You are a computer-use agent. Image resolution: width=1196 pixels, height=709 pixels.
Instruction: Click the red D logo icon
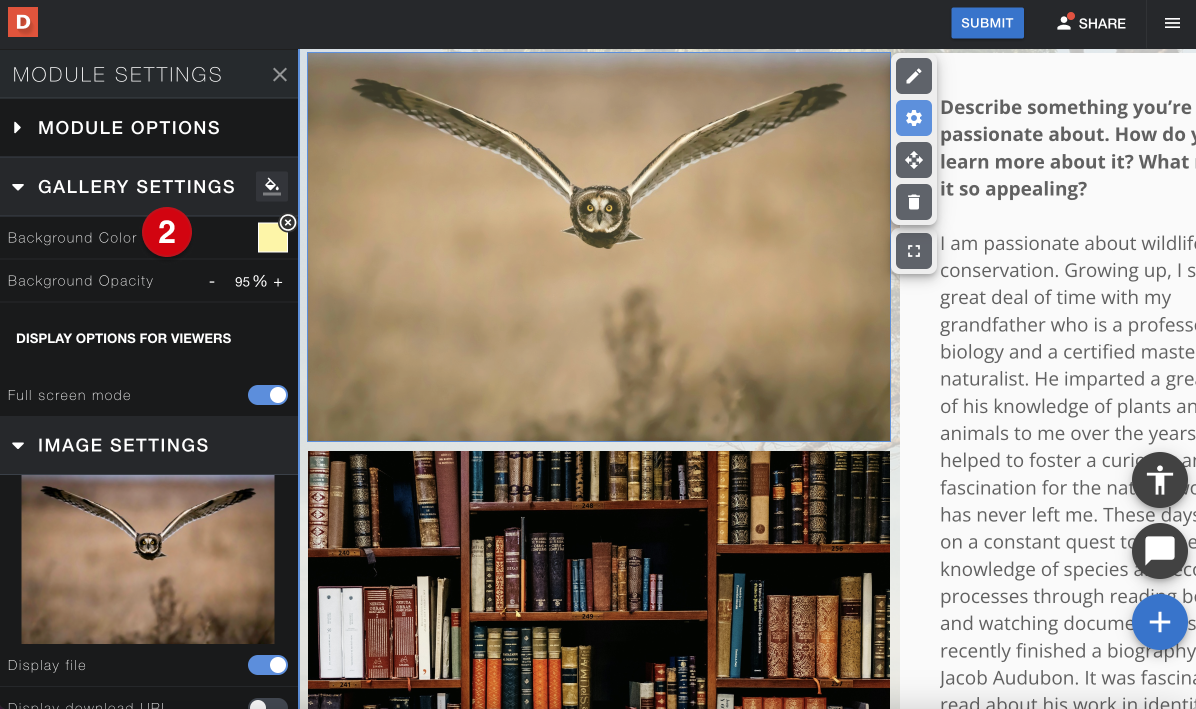tap(23, 22)
